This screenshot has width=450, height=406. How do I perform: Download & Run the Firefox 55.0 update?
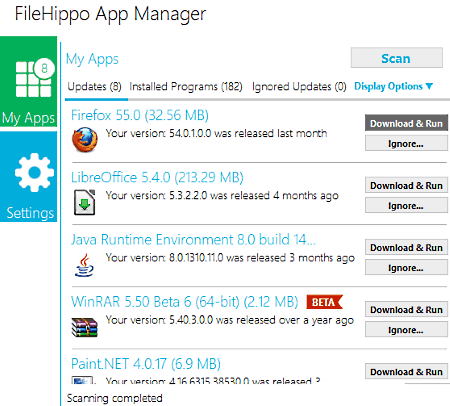click(406, 123)
